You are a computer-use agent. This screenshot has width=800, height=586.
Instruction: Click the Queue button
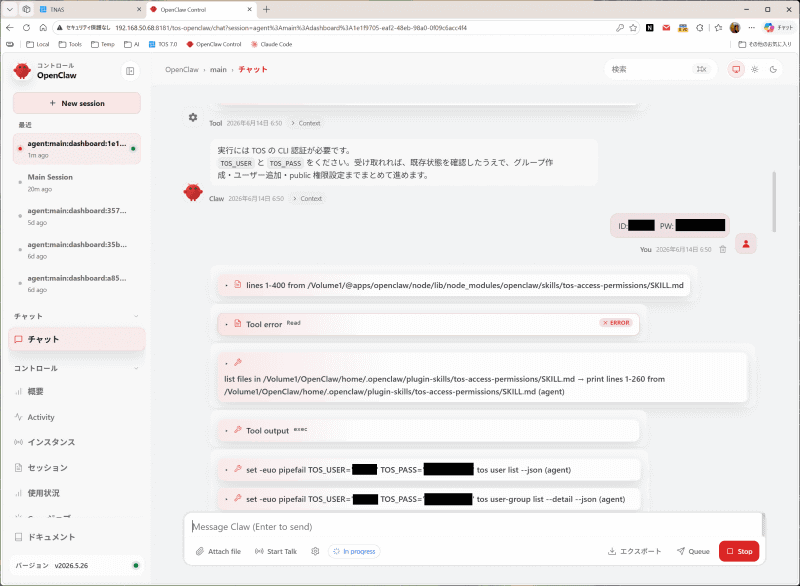(x=693, y=551)
